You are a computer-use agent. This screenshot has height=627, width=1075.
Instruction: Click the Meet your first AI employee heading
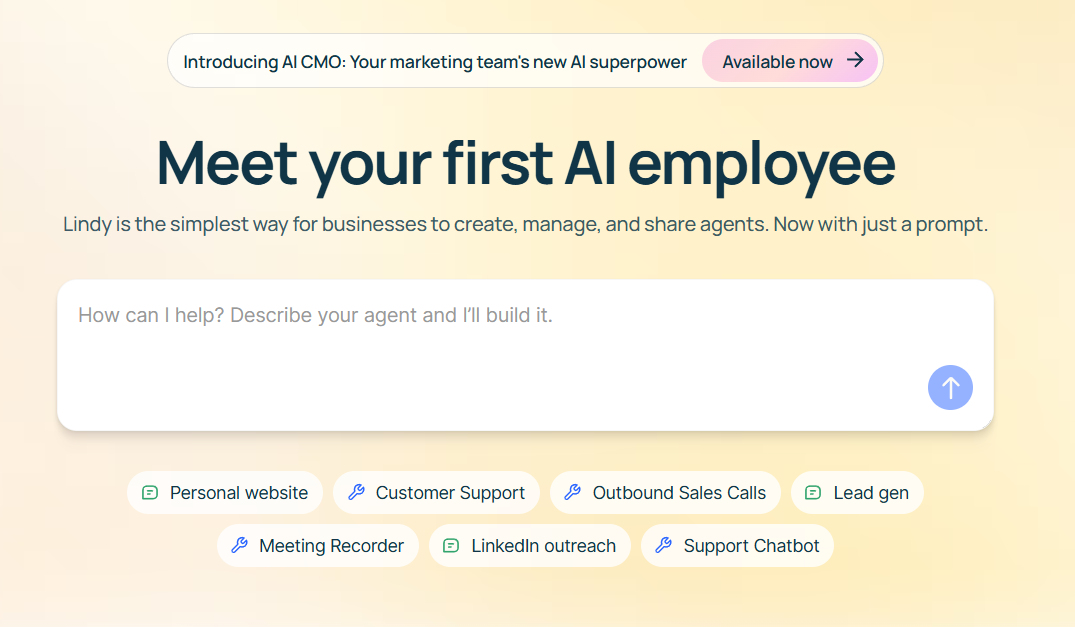point(526,162)
